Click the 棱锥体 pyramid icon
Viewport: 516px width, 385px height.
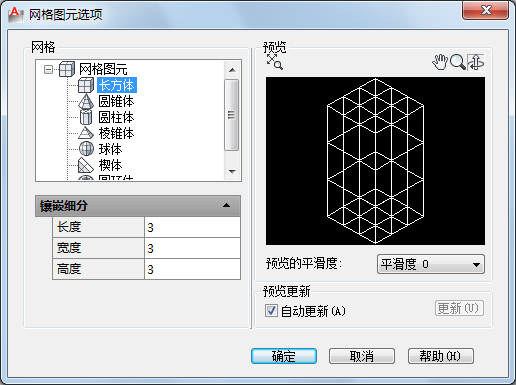tap(86, 133)
